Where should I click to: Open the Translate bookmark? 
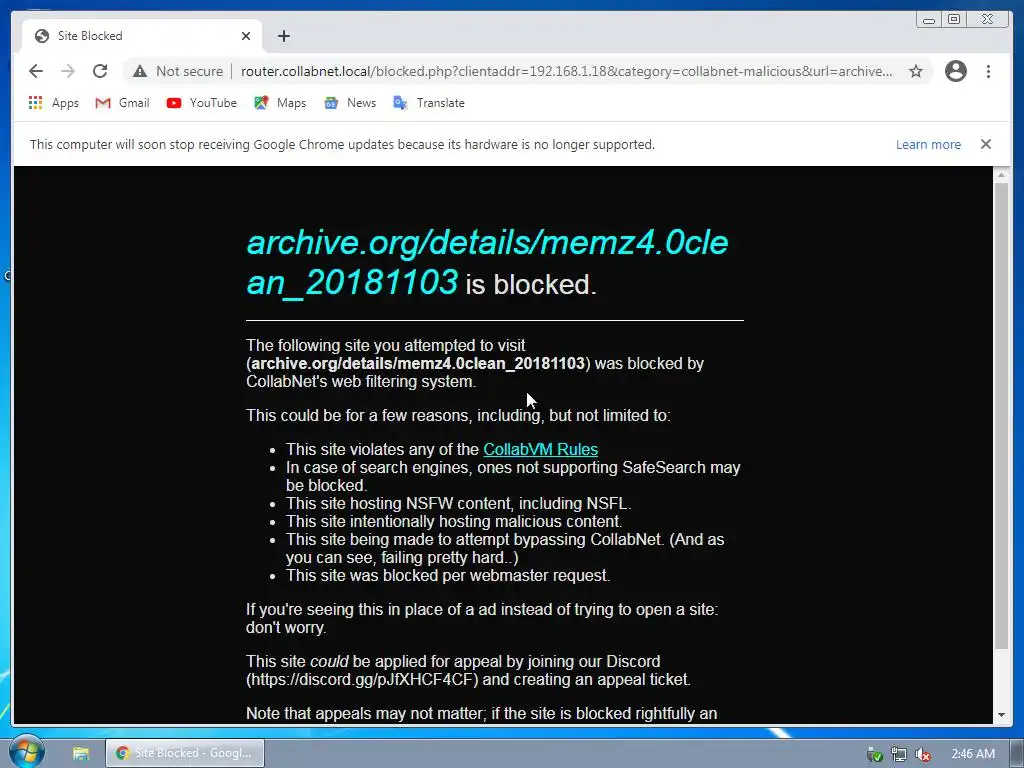pos(429,103)
